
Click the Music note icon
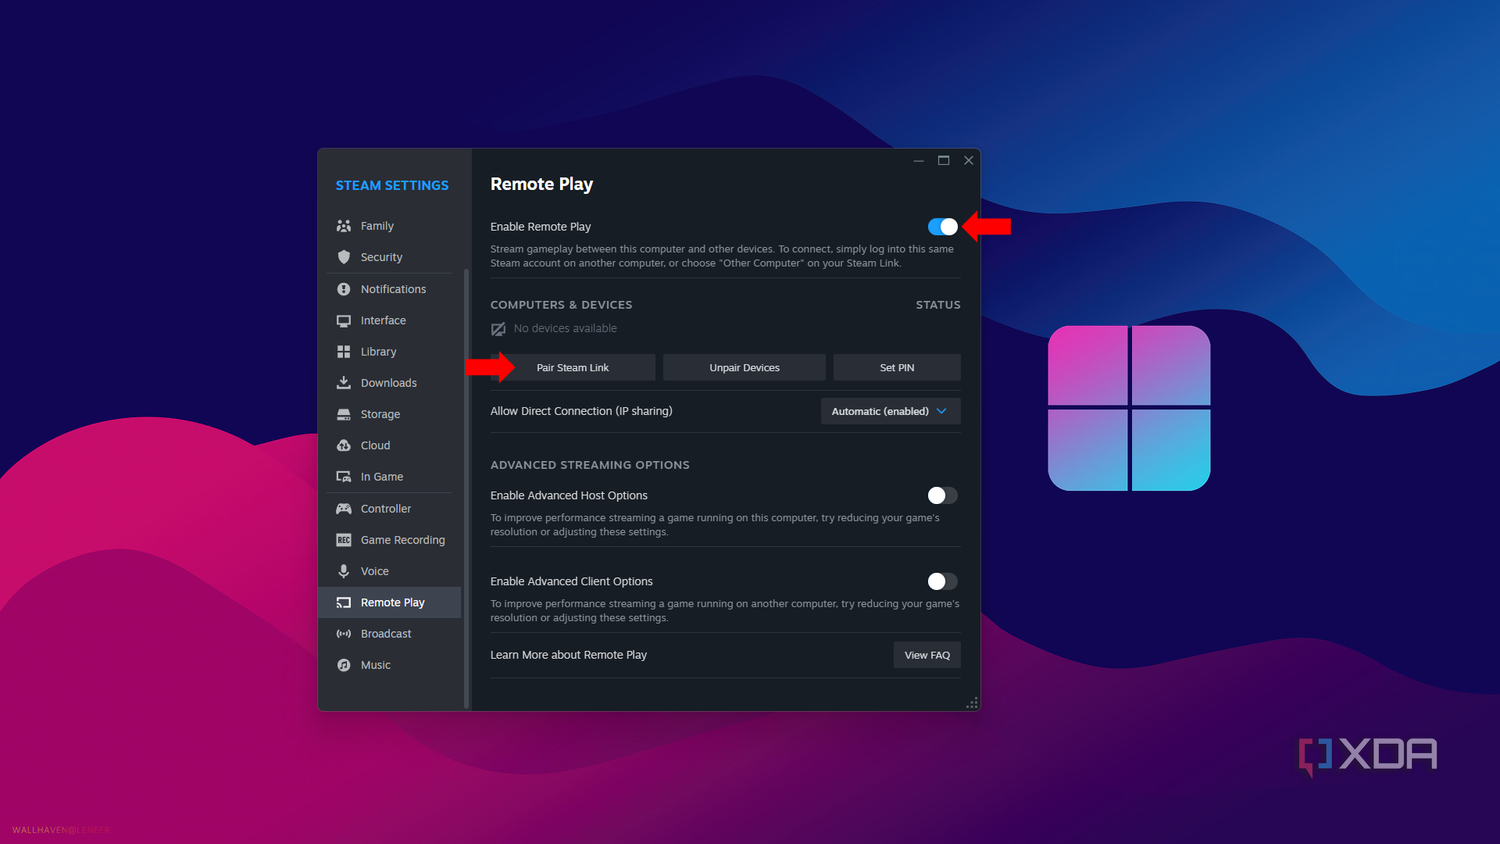pyautogui.click(x=343, y=665)
